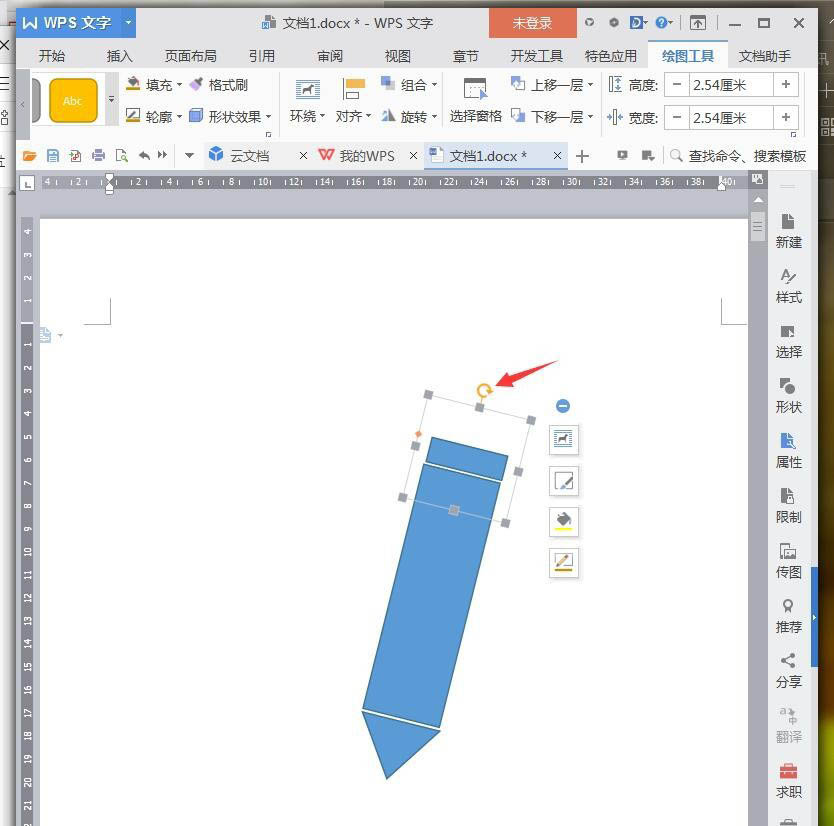Screen dimensions: 834x826
Task: Click the shape rotation handle
Action: tap(483, 391)
